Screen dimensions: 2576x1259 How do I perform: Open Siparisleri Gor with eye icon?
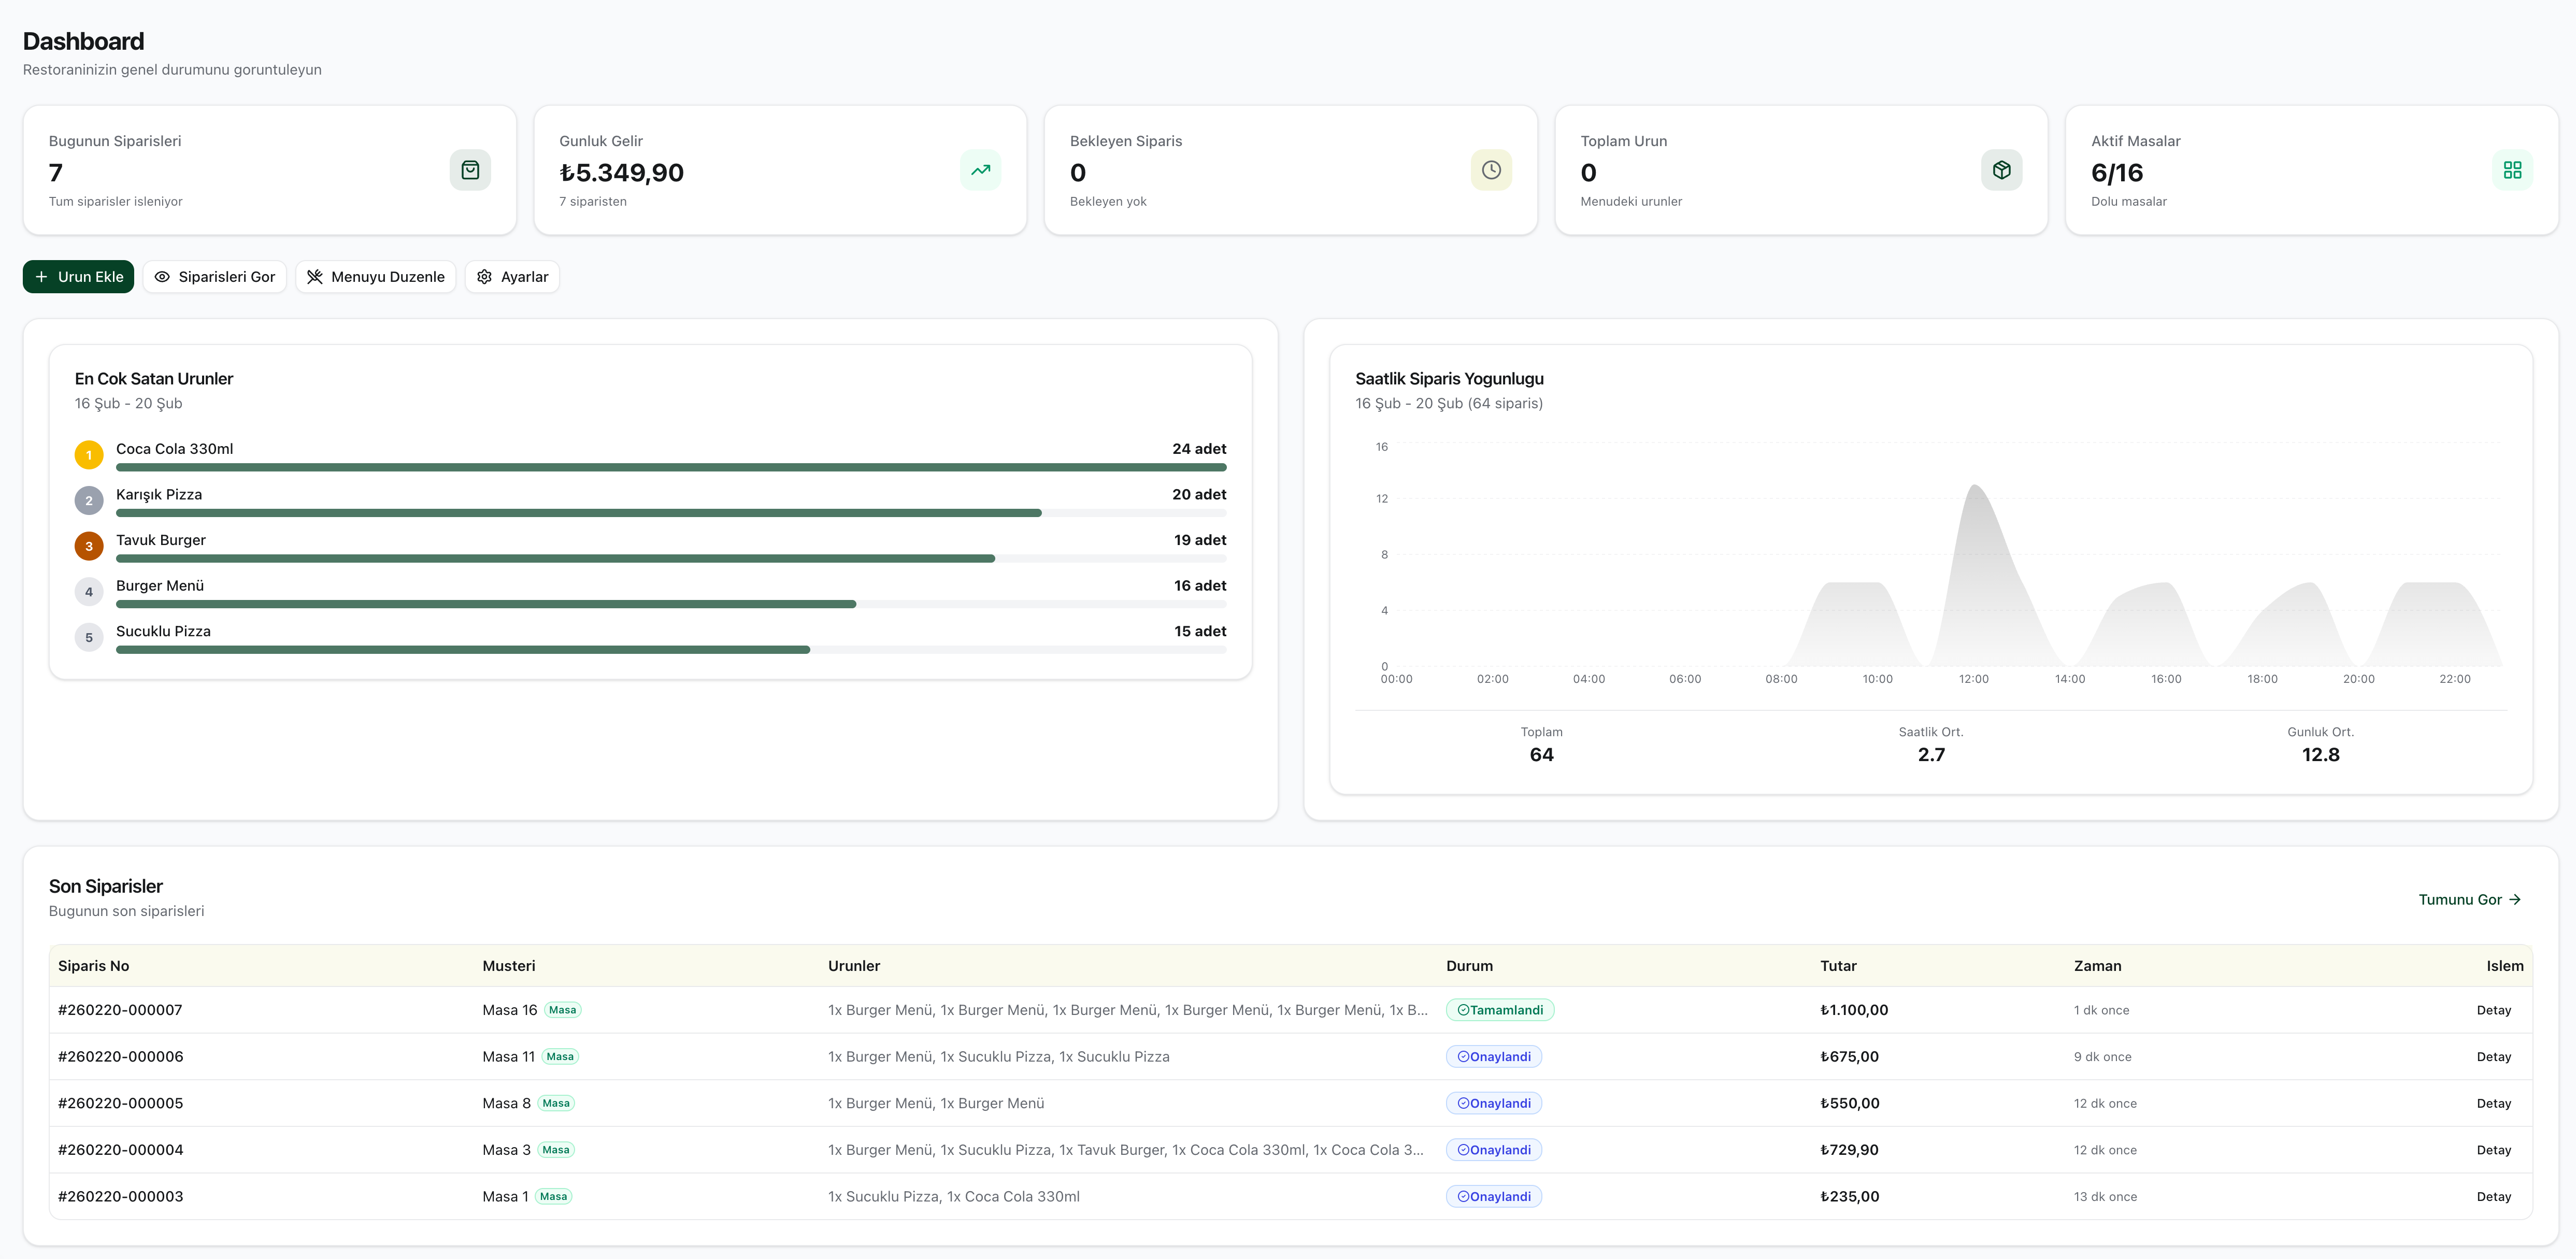(215, 277)
